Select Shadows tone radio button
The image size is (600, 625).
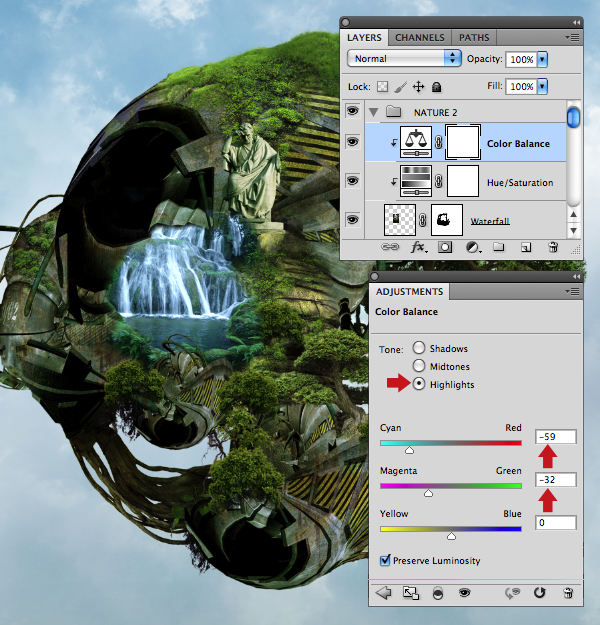419,348
